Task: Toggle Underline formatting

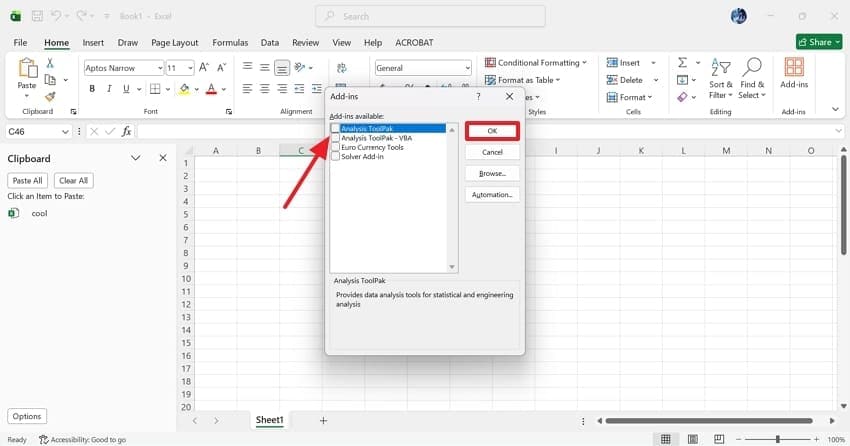Action: click(126, 89)
